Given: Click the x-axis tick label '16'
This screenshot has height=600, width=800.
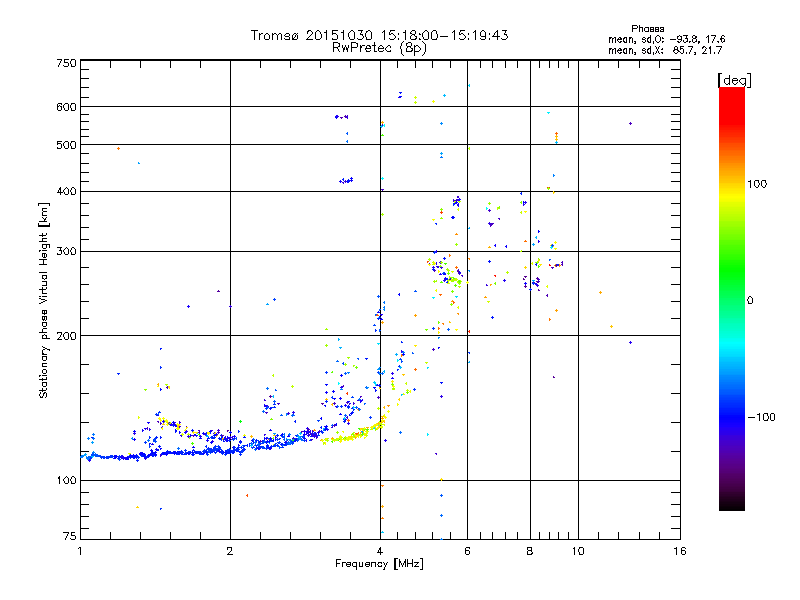Looking at the screenshot, I should point(680,551).
